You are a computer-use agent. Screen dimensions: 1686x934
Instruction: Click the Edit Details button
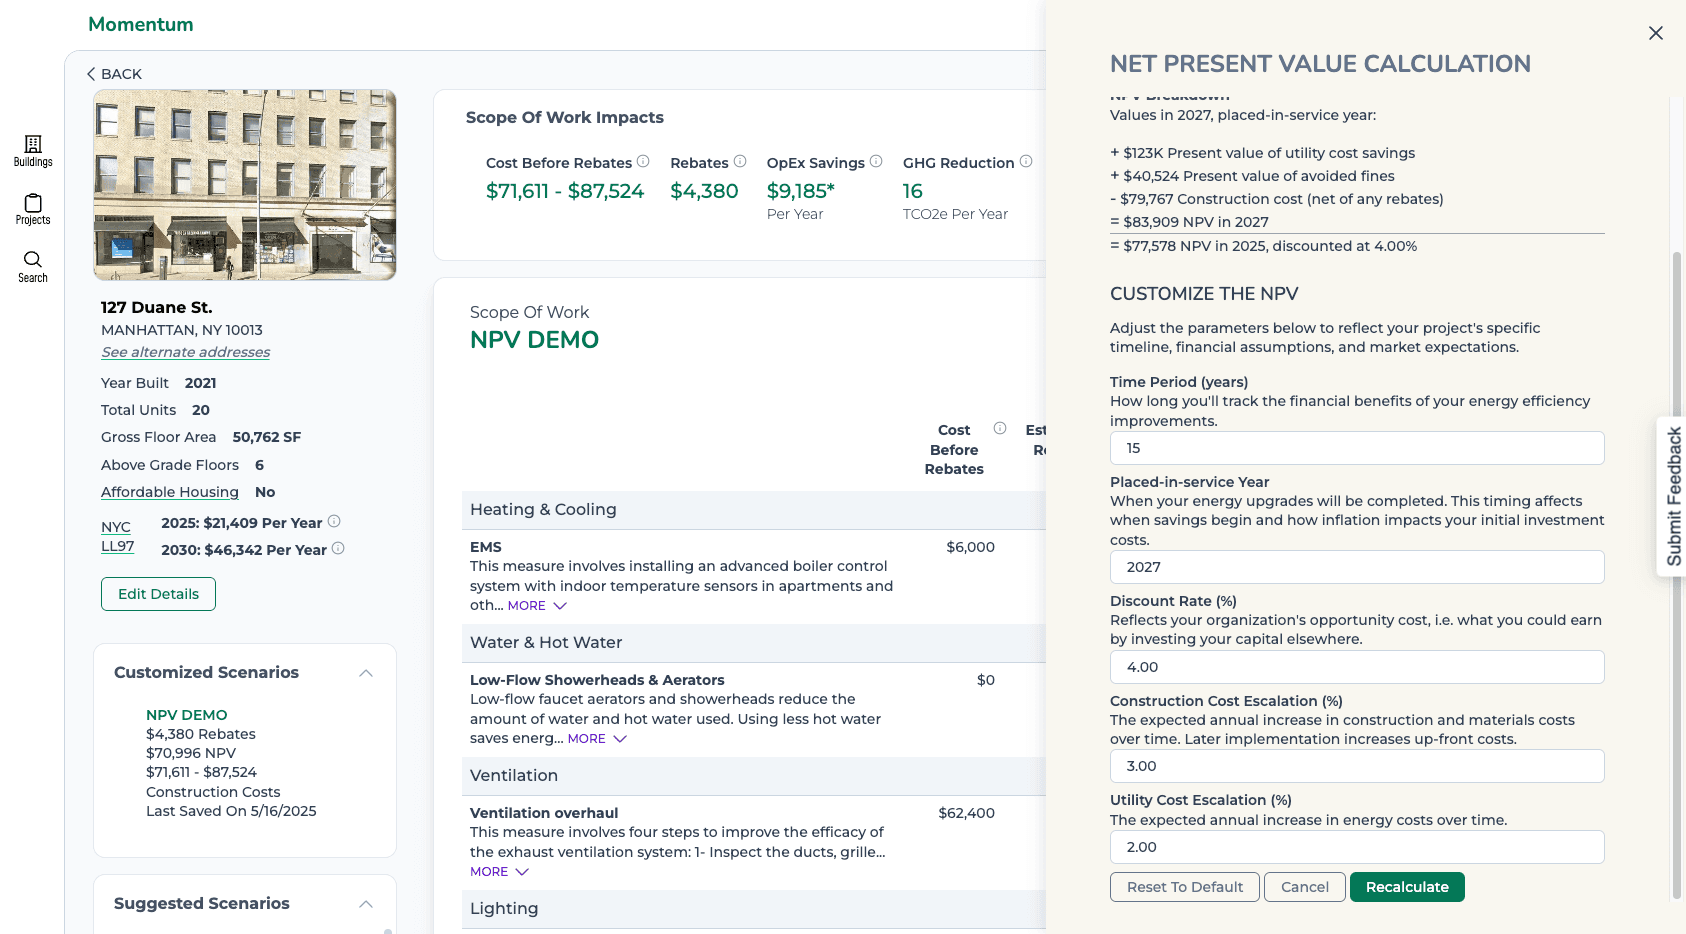(x=158, y=594)
